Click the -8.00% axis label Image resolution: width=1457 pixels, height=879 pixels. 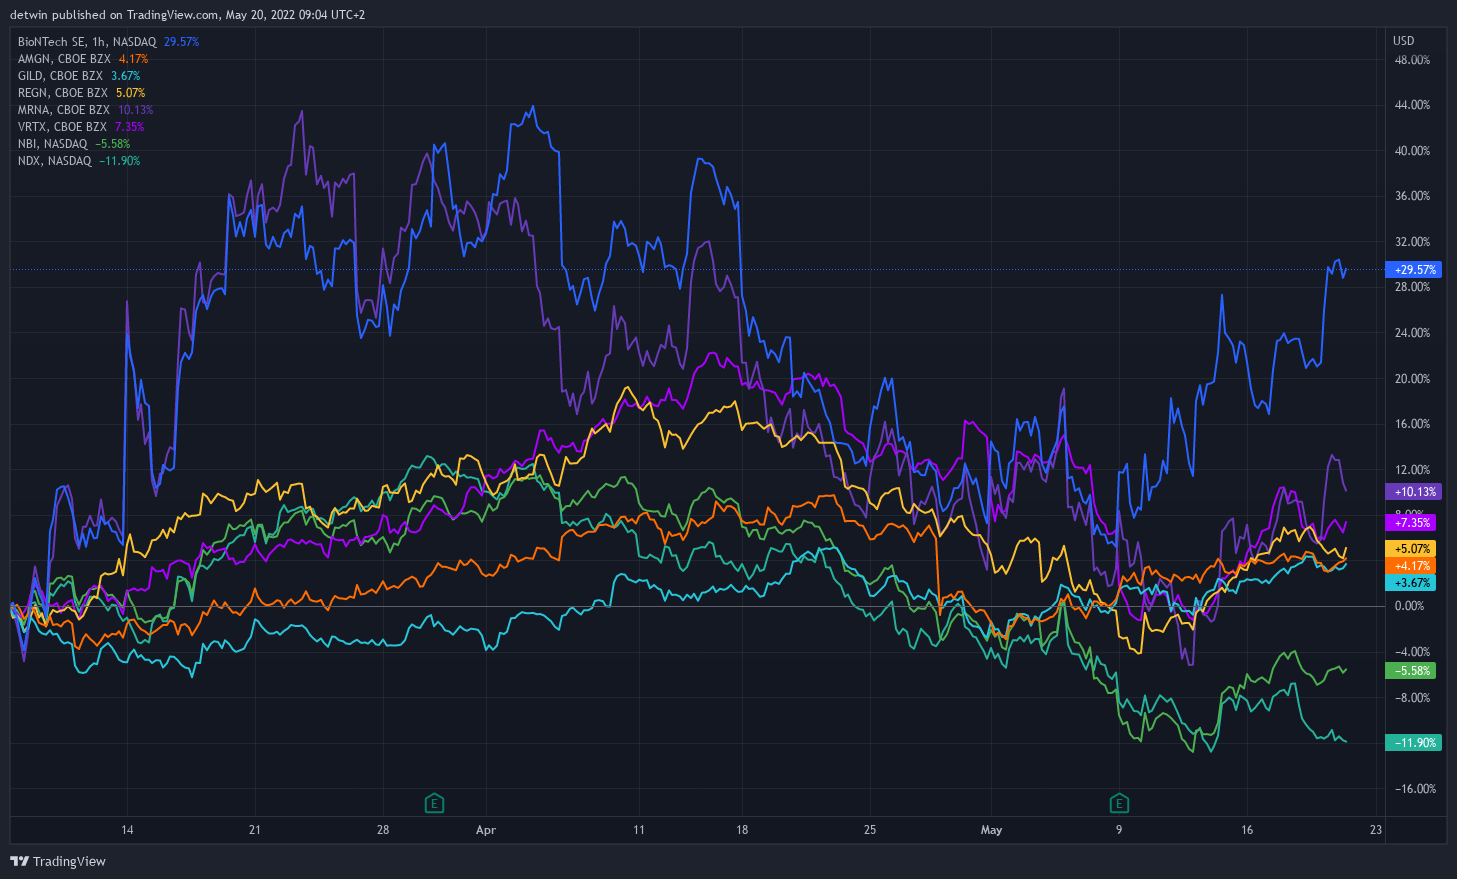tap(1412, 698)
